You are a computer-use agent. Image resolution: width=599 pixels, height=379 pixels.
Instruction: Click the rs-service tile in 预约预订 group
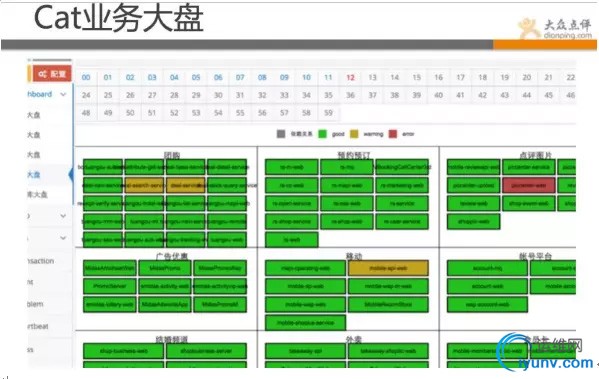tap(402, 203)
